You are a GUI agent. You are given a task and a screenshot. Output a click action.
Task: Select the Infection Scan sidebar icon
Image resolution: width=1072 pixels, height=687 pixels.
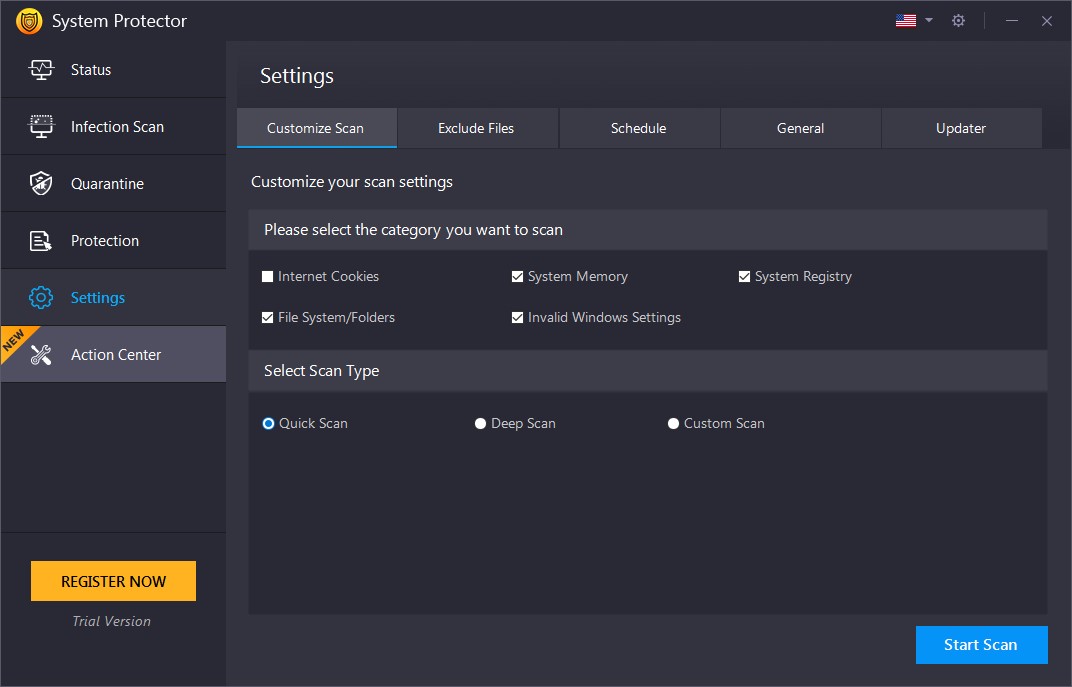[x=40, y=126]
